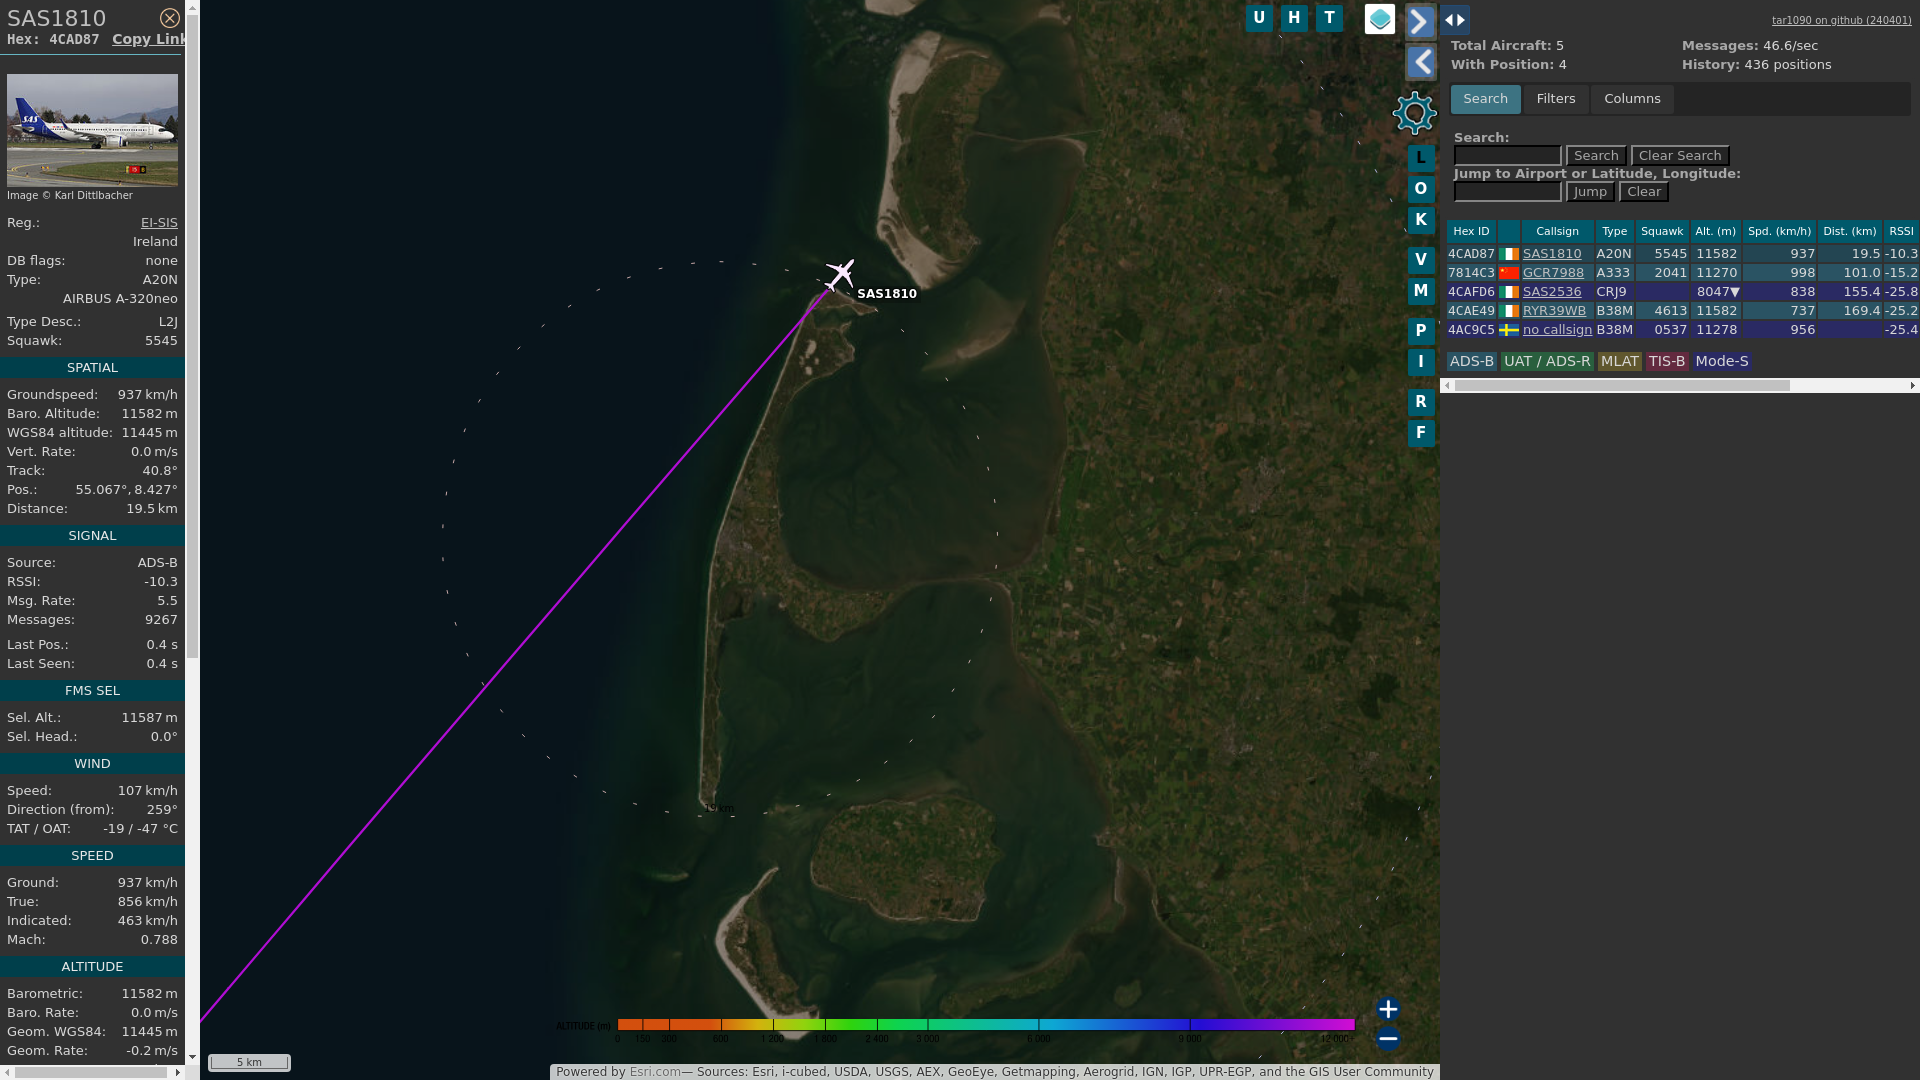Click the SAS aircraft photo thumbnail

pos(92,130)
